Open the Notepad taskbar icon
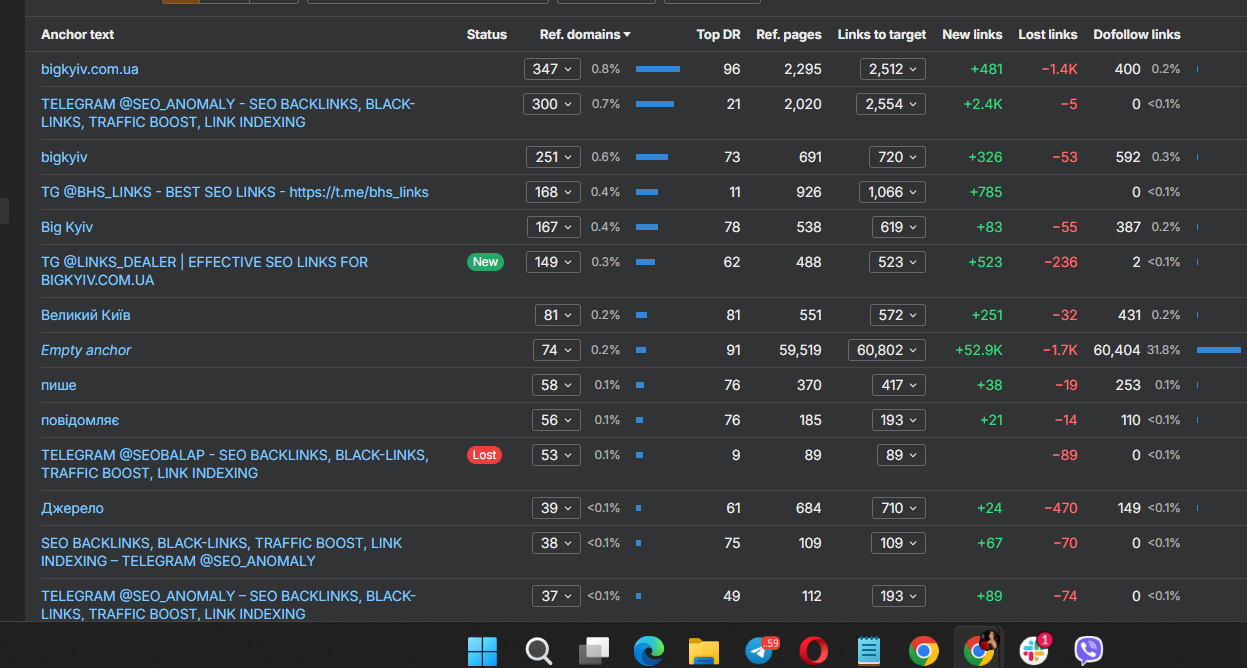The image size is (1247, 668). [869, 652]
